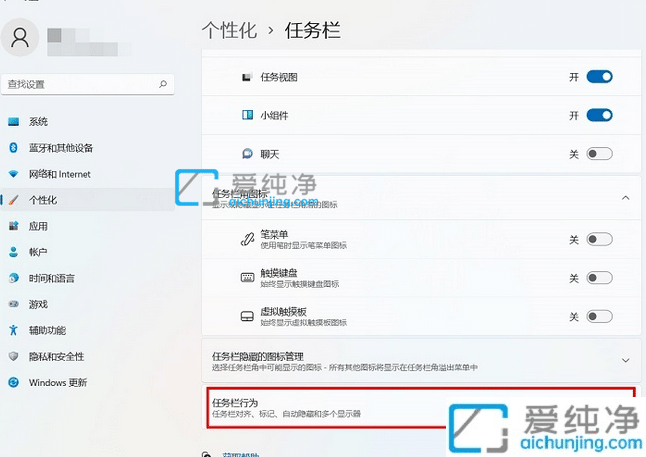Click the Bluetooth icon in sidebar
This screenshot has width=646, height=457.
[x=13, y=148]
